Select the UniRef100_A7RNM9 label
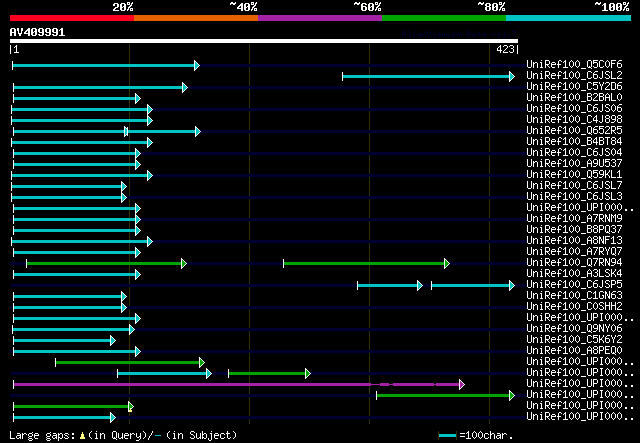 point(574,219)
